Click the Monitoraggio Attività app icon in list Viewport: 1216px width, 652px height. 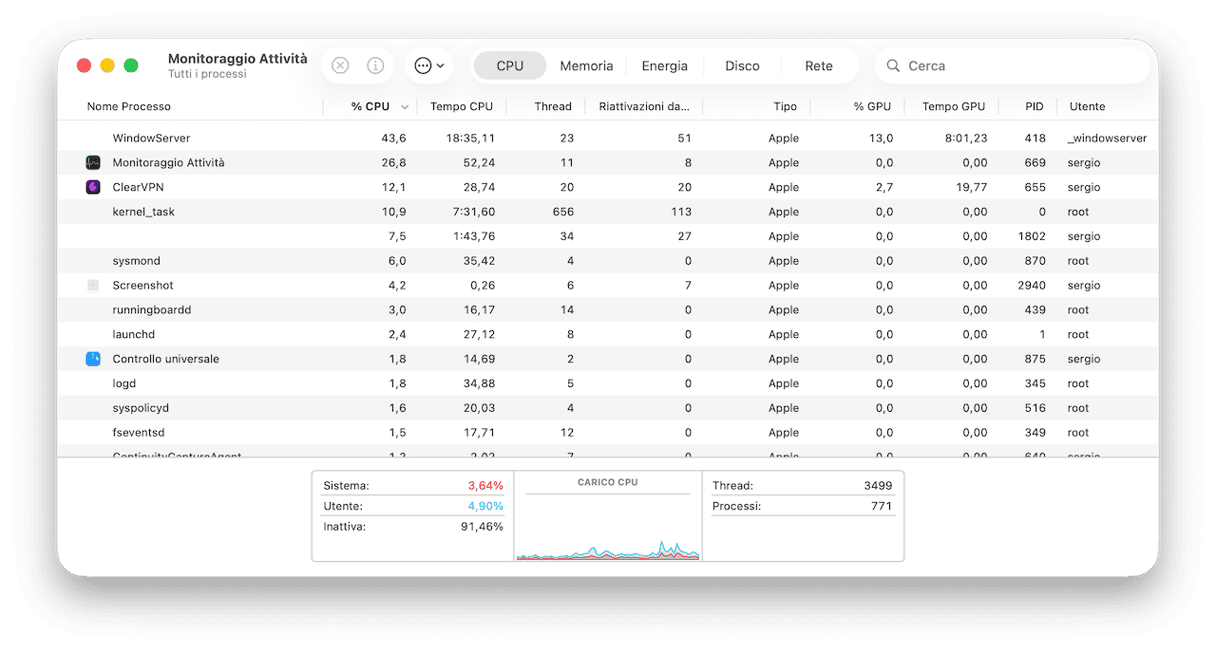[93, 162]
